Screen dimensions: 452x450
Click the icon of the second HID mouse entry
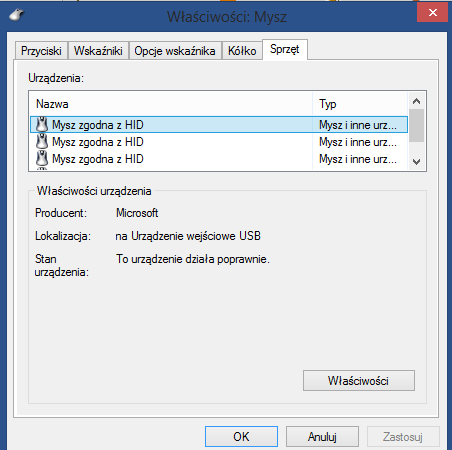pyautogui.click(x=42, y=142)
